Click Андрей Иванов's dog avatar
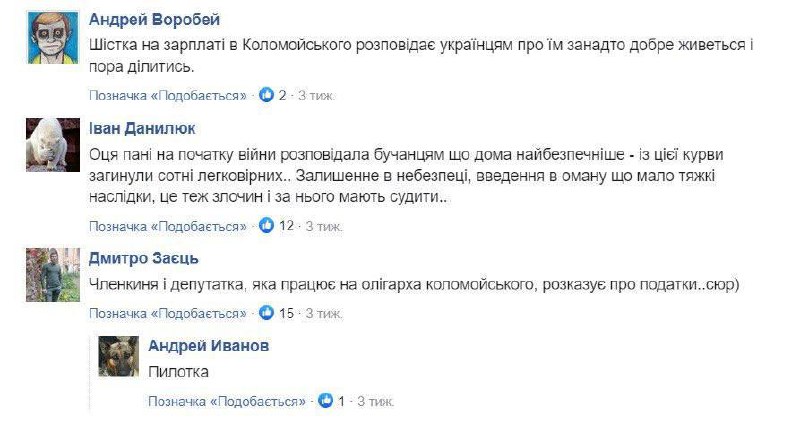 117,357
